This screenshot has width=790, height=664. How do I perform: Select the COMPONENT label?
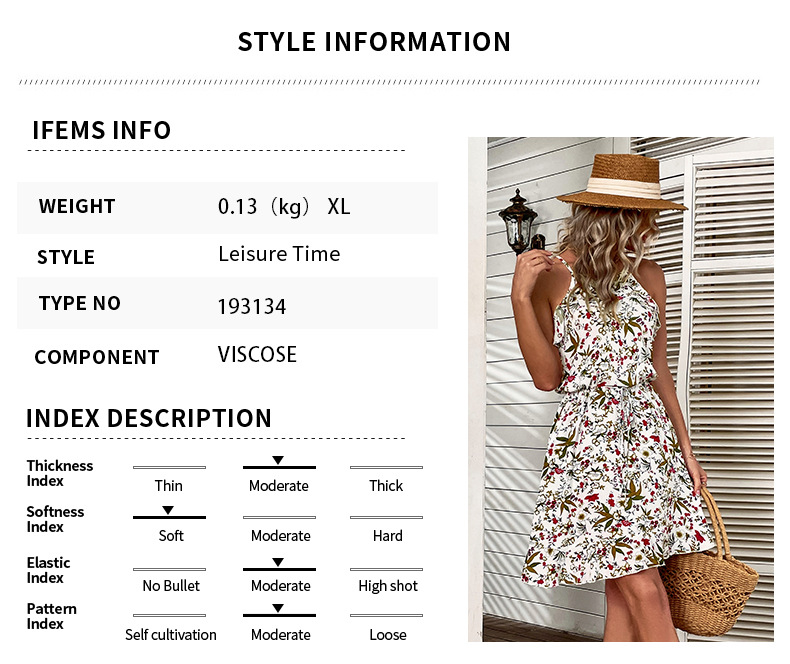pos(97,357)
